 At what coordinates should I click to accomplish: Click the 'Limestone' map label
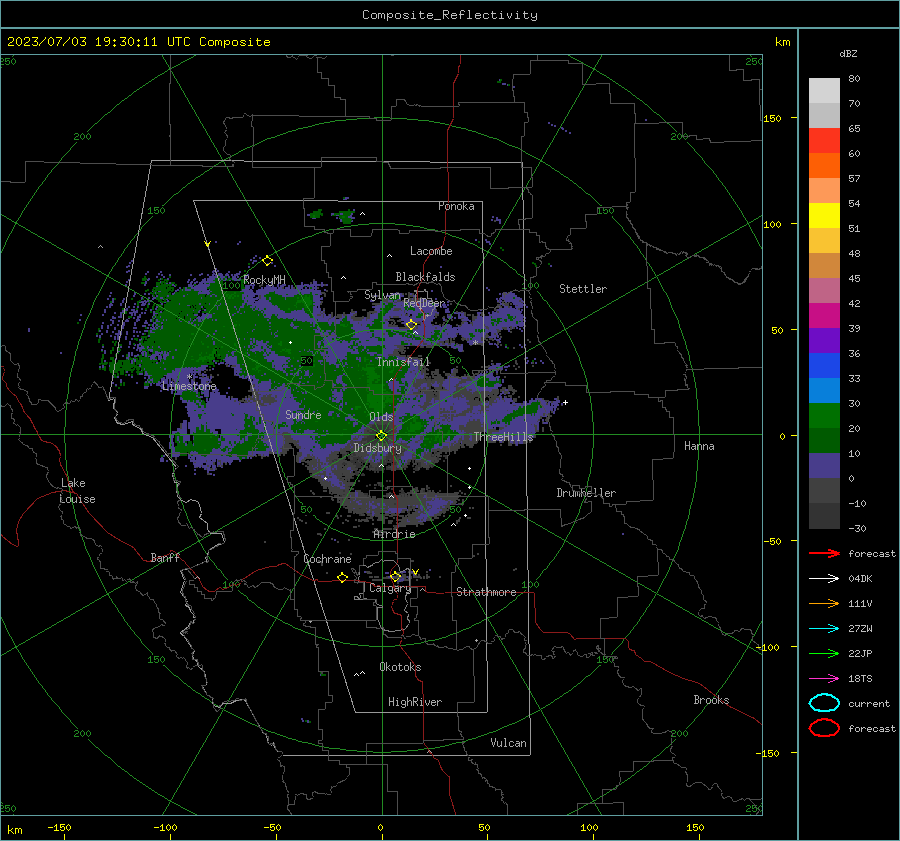pos(189,386)
